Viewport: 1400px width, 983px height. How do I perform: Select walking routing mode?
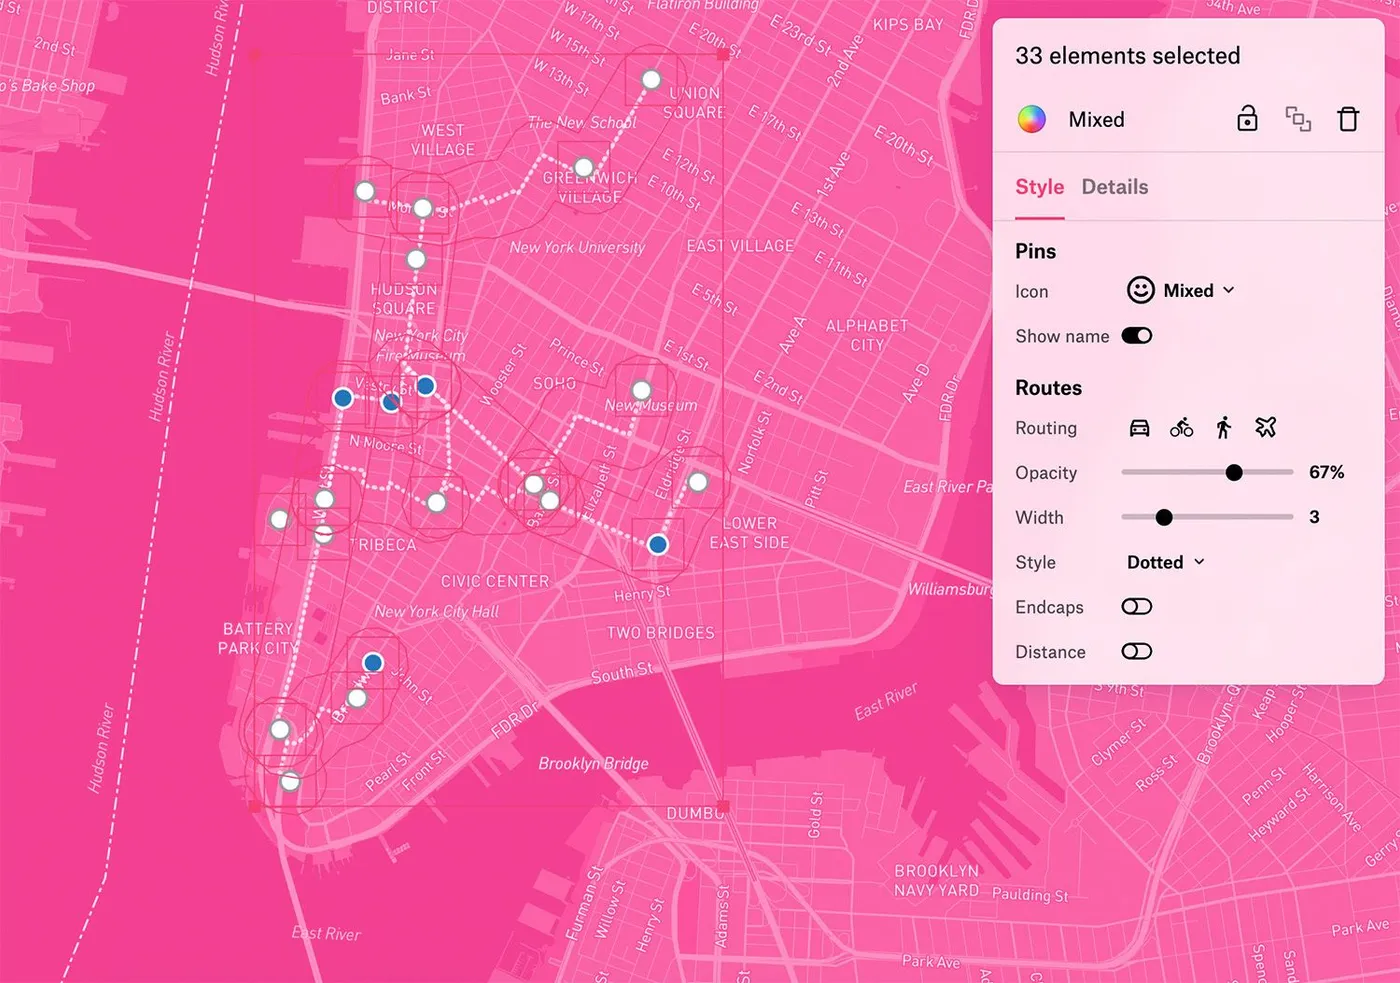(1224, 428)
